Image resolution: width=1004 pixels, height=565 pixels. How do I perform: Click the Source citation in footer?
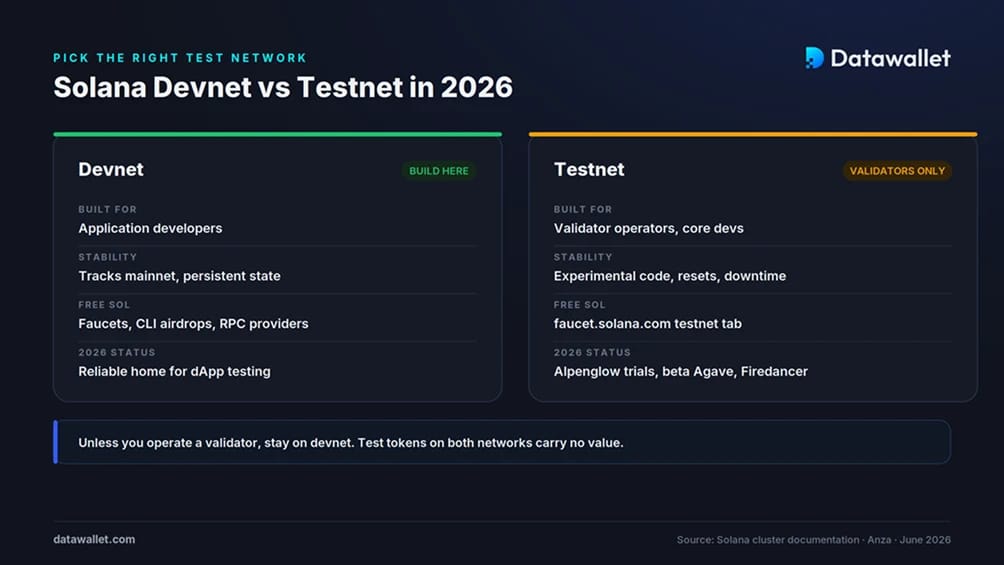tap(814, 540)
